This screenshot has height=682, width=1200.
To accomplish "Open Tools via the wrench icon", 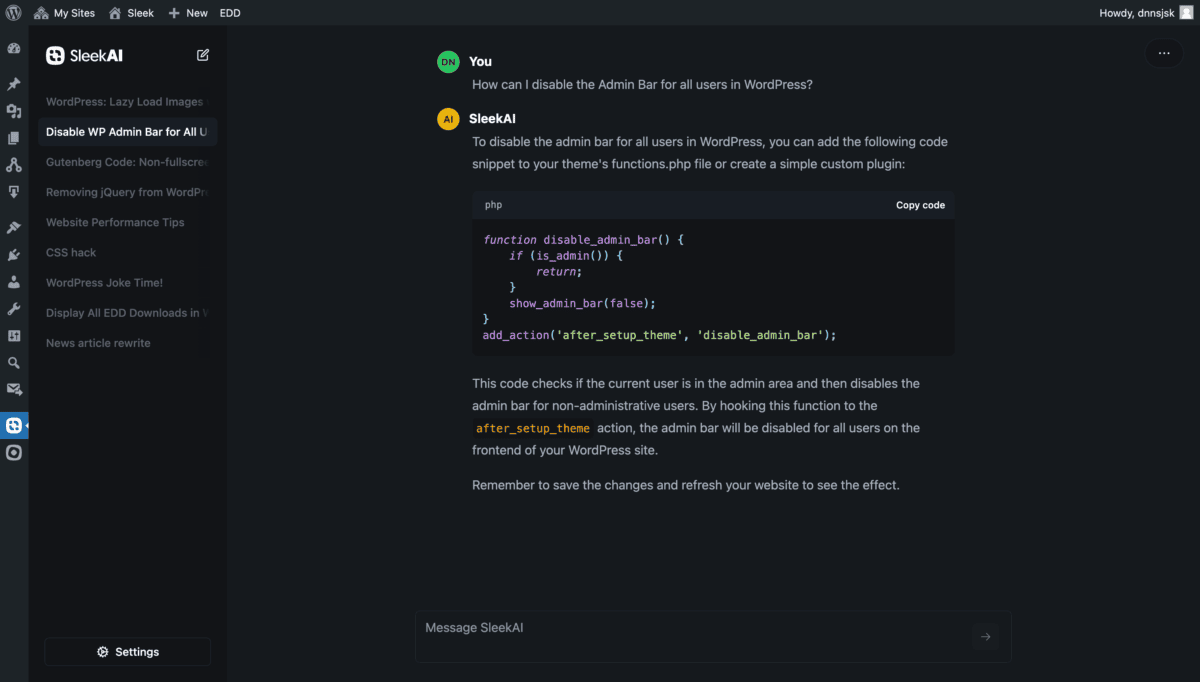I will pos(14,309).
